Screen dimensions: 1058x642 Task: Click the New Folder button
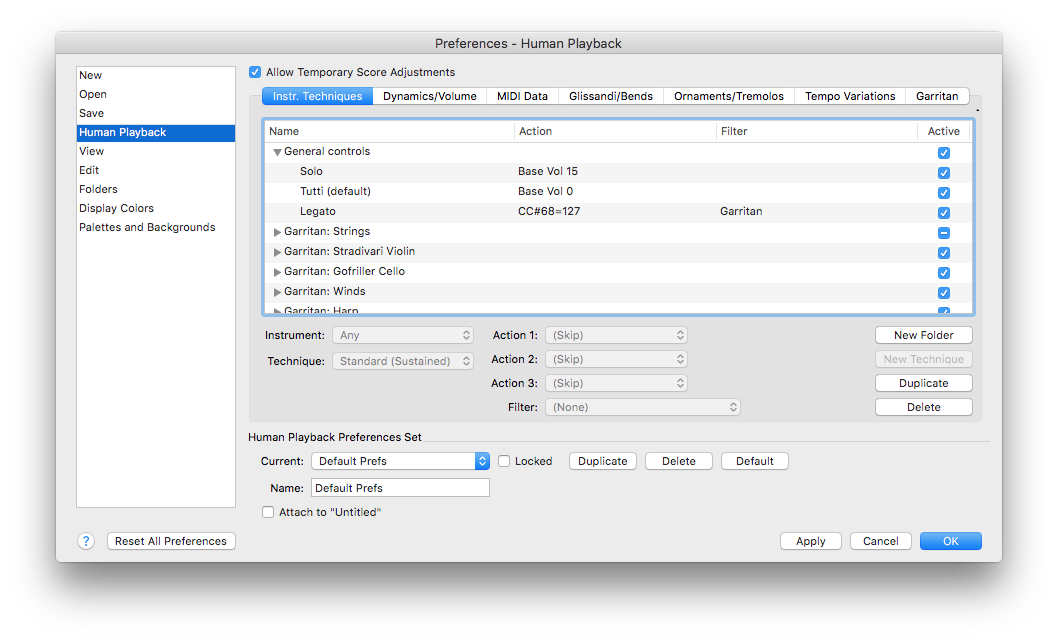924,336
